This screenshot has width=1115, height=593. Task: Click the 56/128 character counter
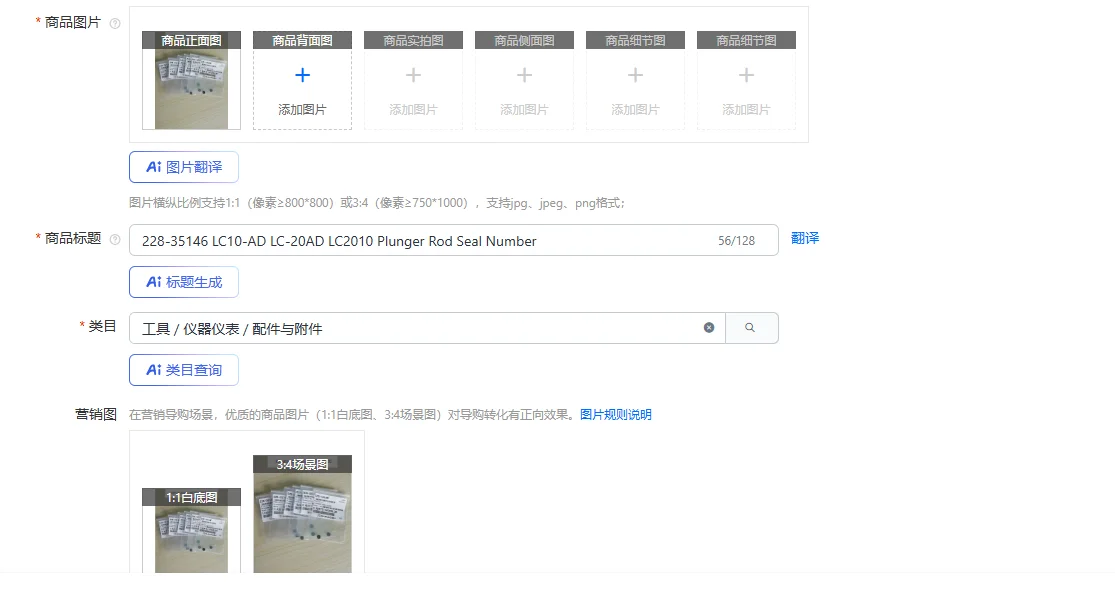coord(737,241)
